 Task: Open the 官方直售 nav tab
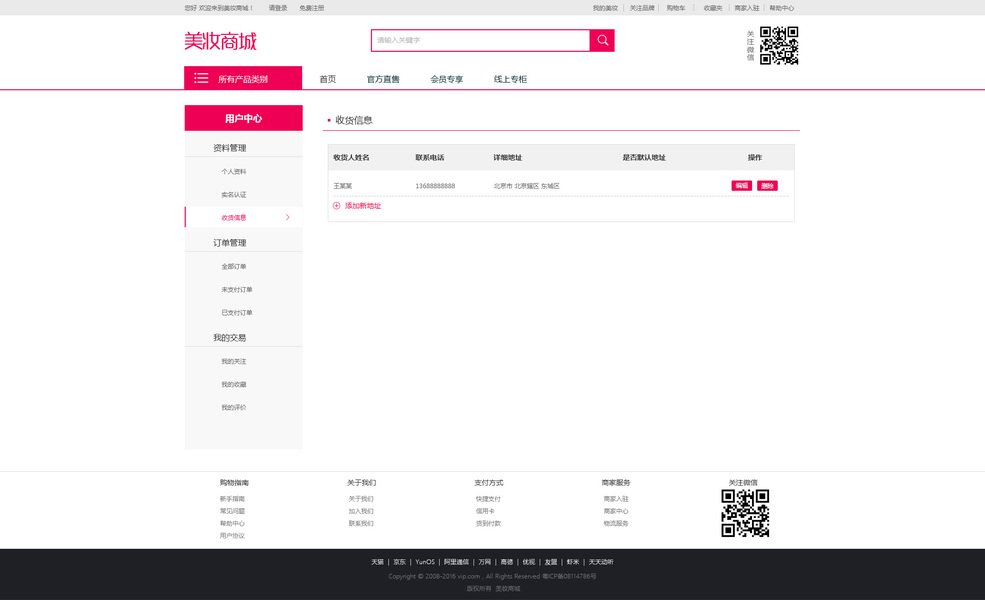(383, 79)
